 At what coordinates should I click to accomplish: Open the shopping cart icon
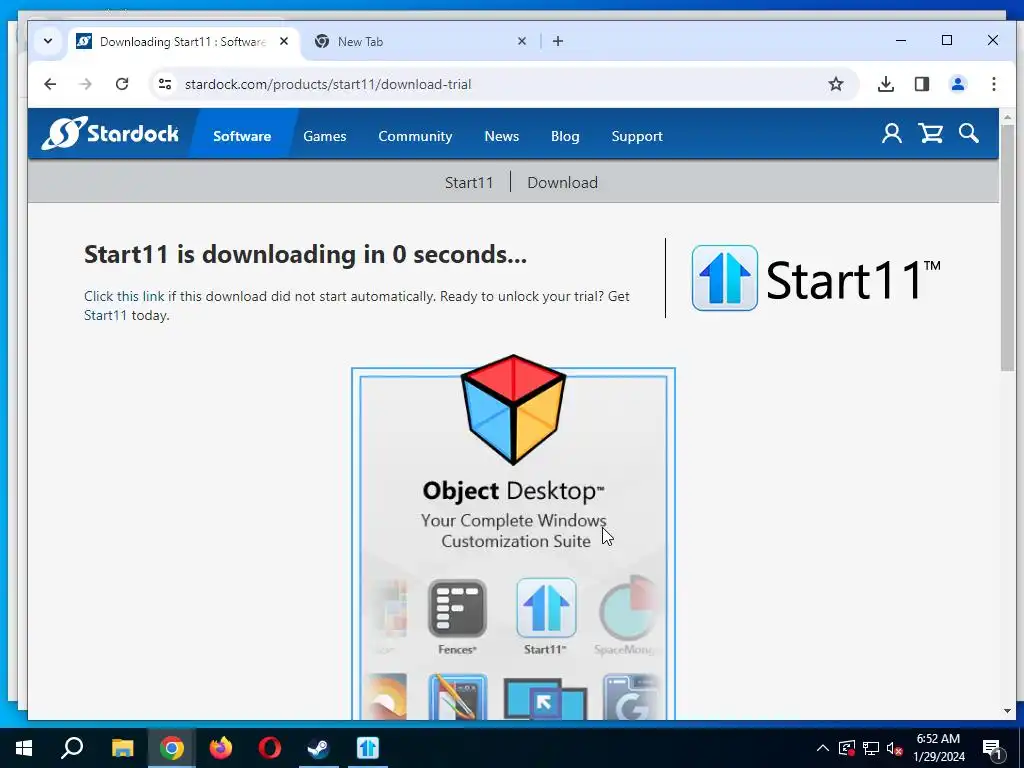pos(931,134)
